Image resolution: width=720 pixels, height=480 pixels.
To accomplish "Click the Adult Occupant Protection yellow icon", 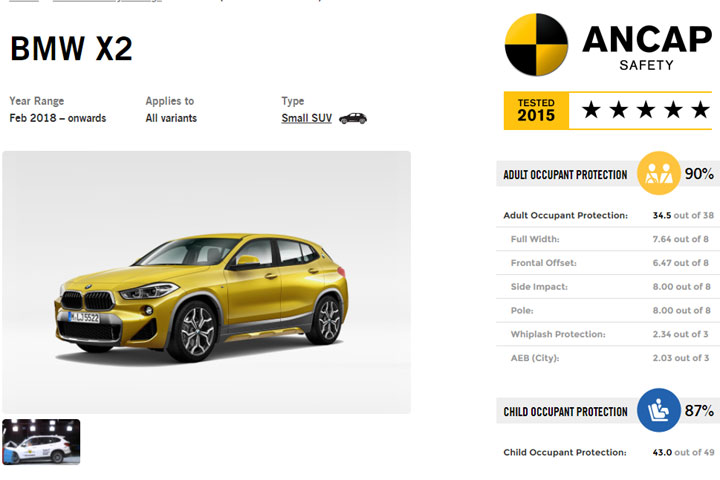I will pyautogui.click(x=658, y=173).
